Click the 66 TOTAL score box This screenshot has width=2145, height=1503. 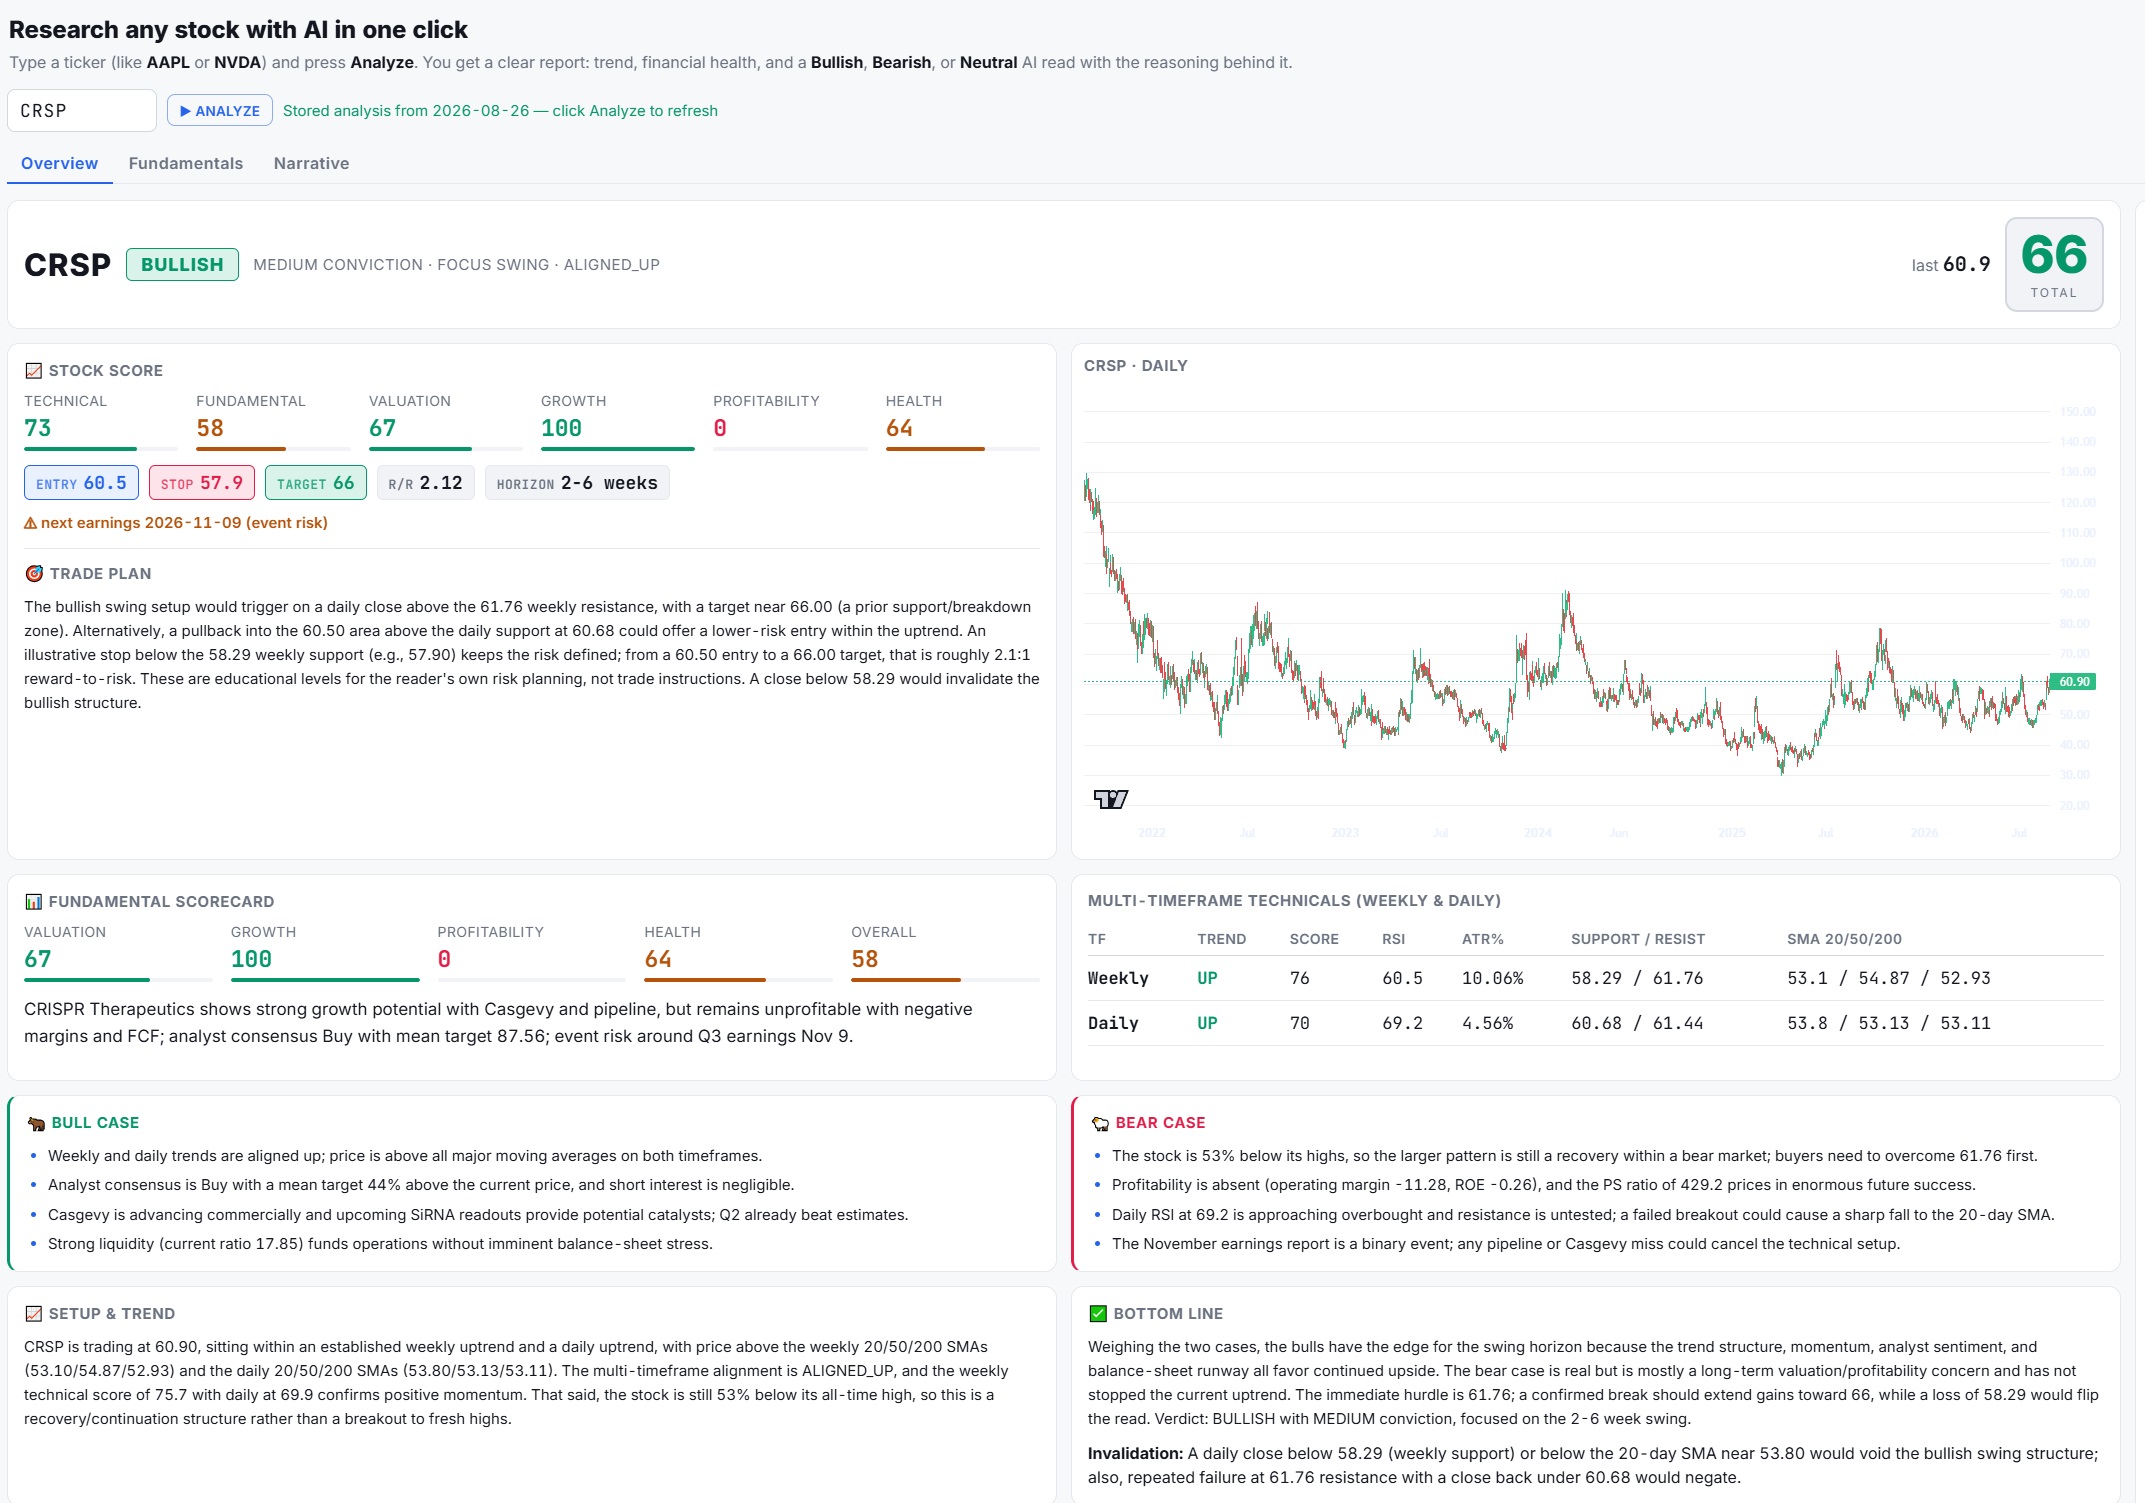2054,265
